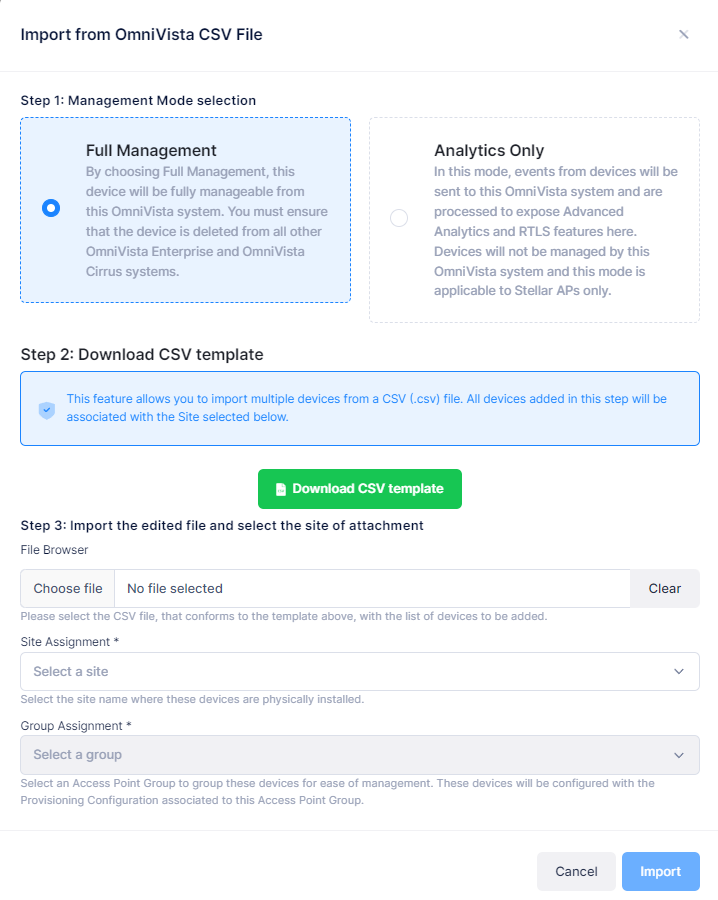Click the Full Management heading text

pos(151,150)
